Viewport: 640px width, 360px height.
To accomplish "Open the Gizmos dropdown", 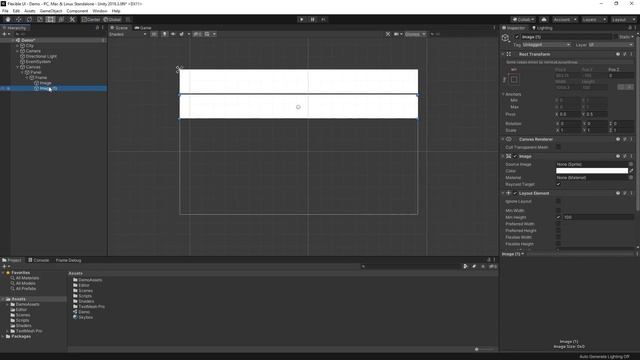I will [415, 34].
